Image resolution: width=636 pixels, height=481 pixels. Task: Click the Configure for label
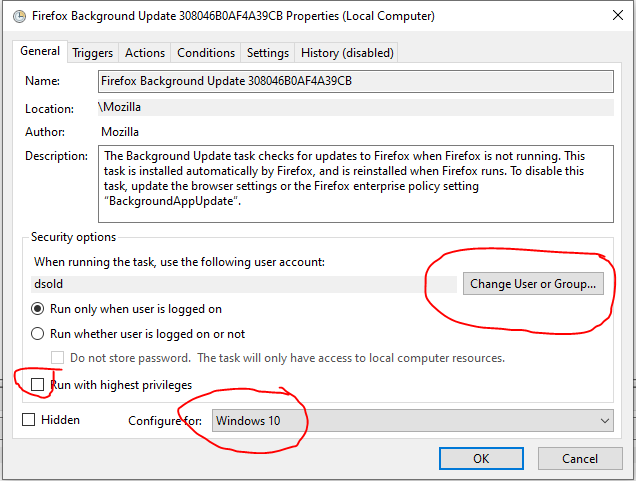(165, 421)
